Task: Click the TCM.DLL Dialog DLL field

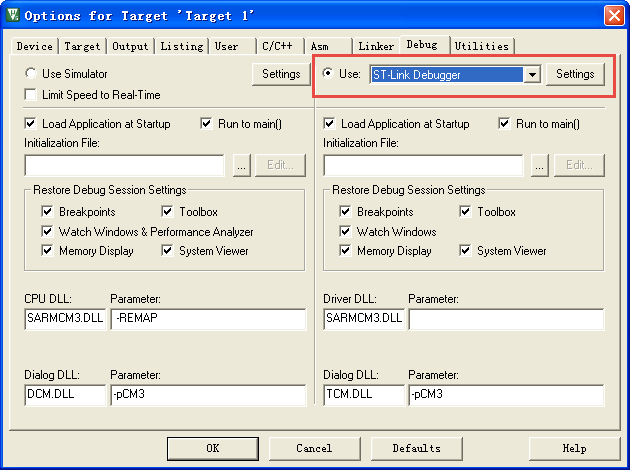Action: coord(364,394)
